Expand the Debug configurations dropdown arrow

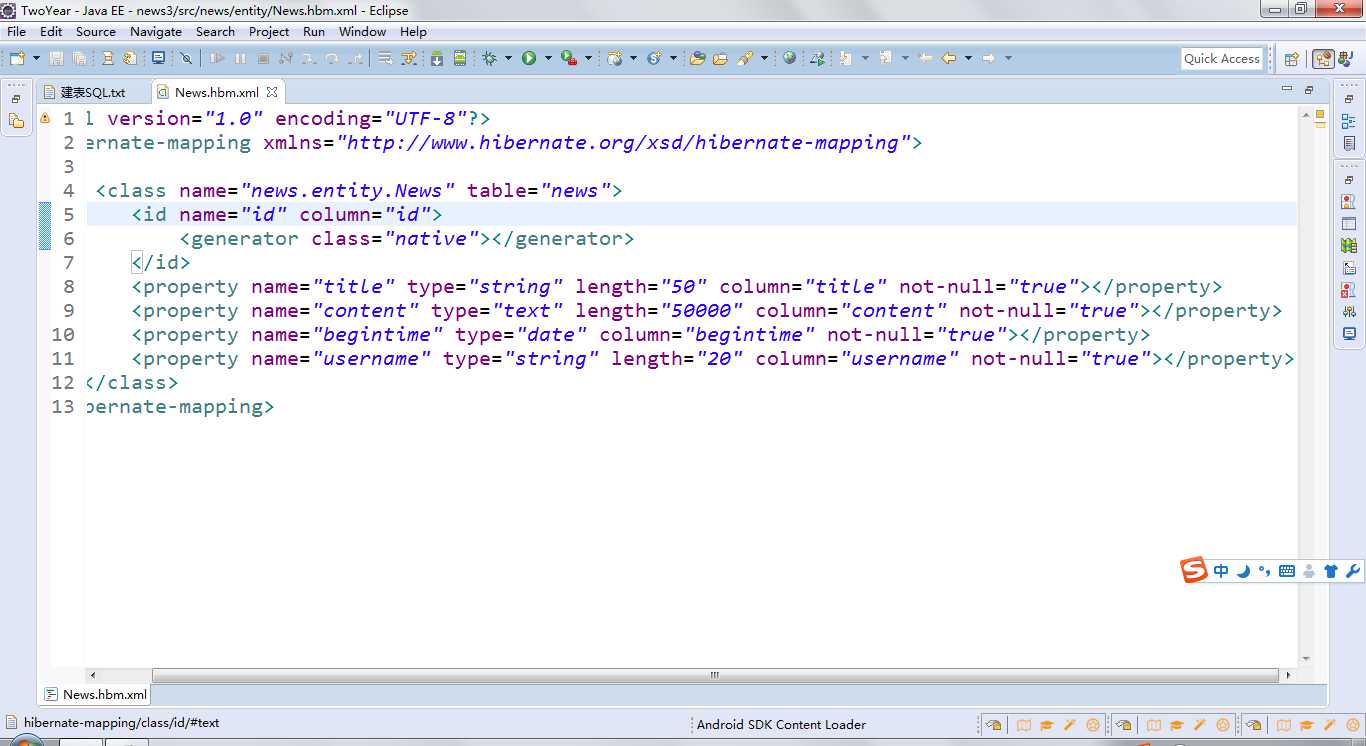pos(508,58)
